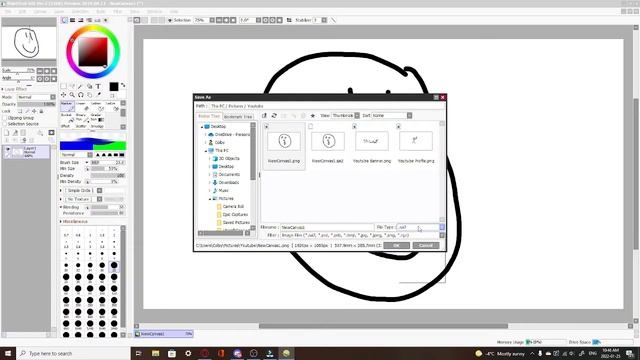The image size is (640, 360).
Task: Select the Zoom magnifier tool
Action: pos(72,95)
